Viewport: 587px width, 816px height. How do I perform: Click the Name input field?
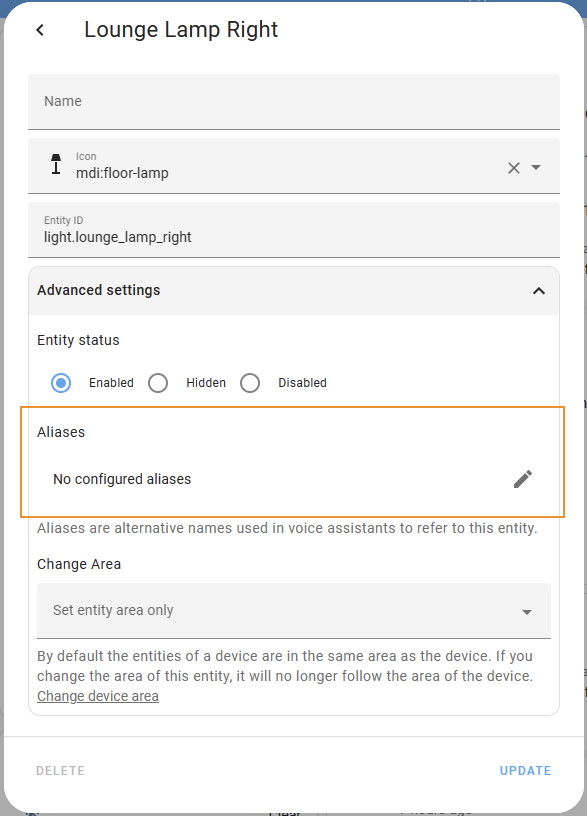(x=293, y=101)
